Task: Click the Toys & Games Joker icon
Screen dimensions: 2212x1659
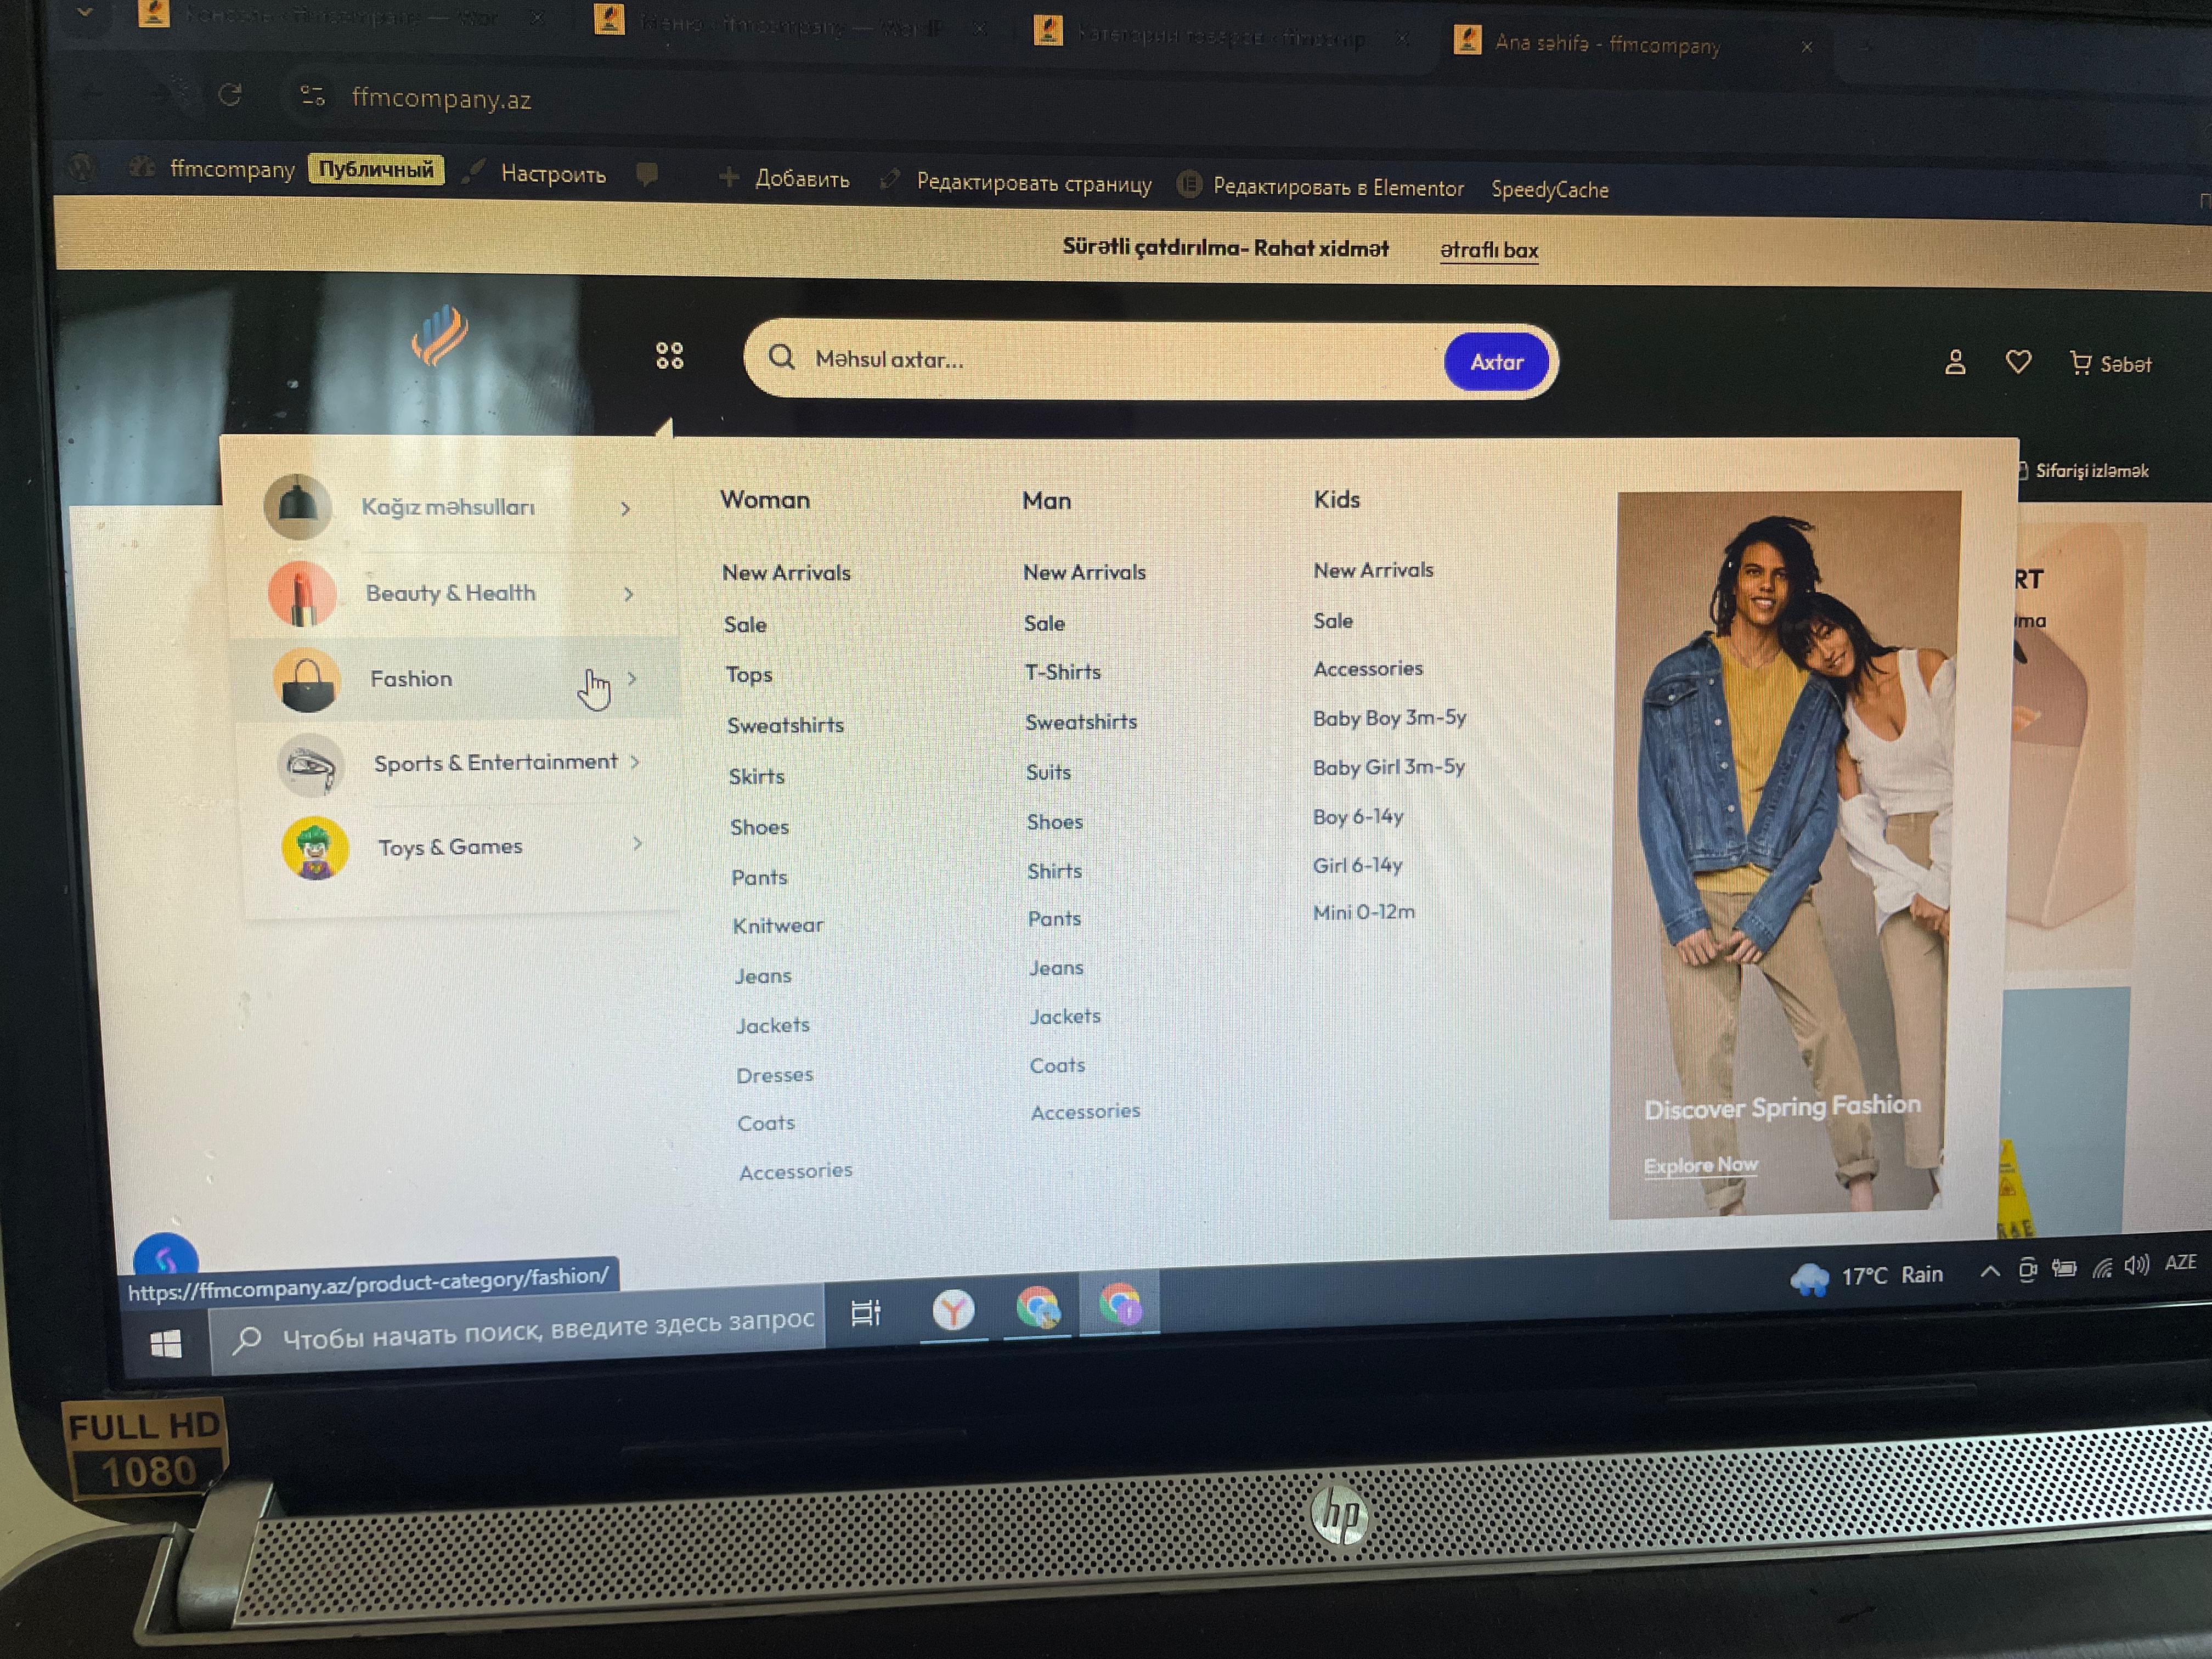Action: point(315,848)
